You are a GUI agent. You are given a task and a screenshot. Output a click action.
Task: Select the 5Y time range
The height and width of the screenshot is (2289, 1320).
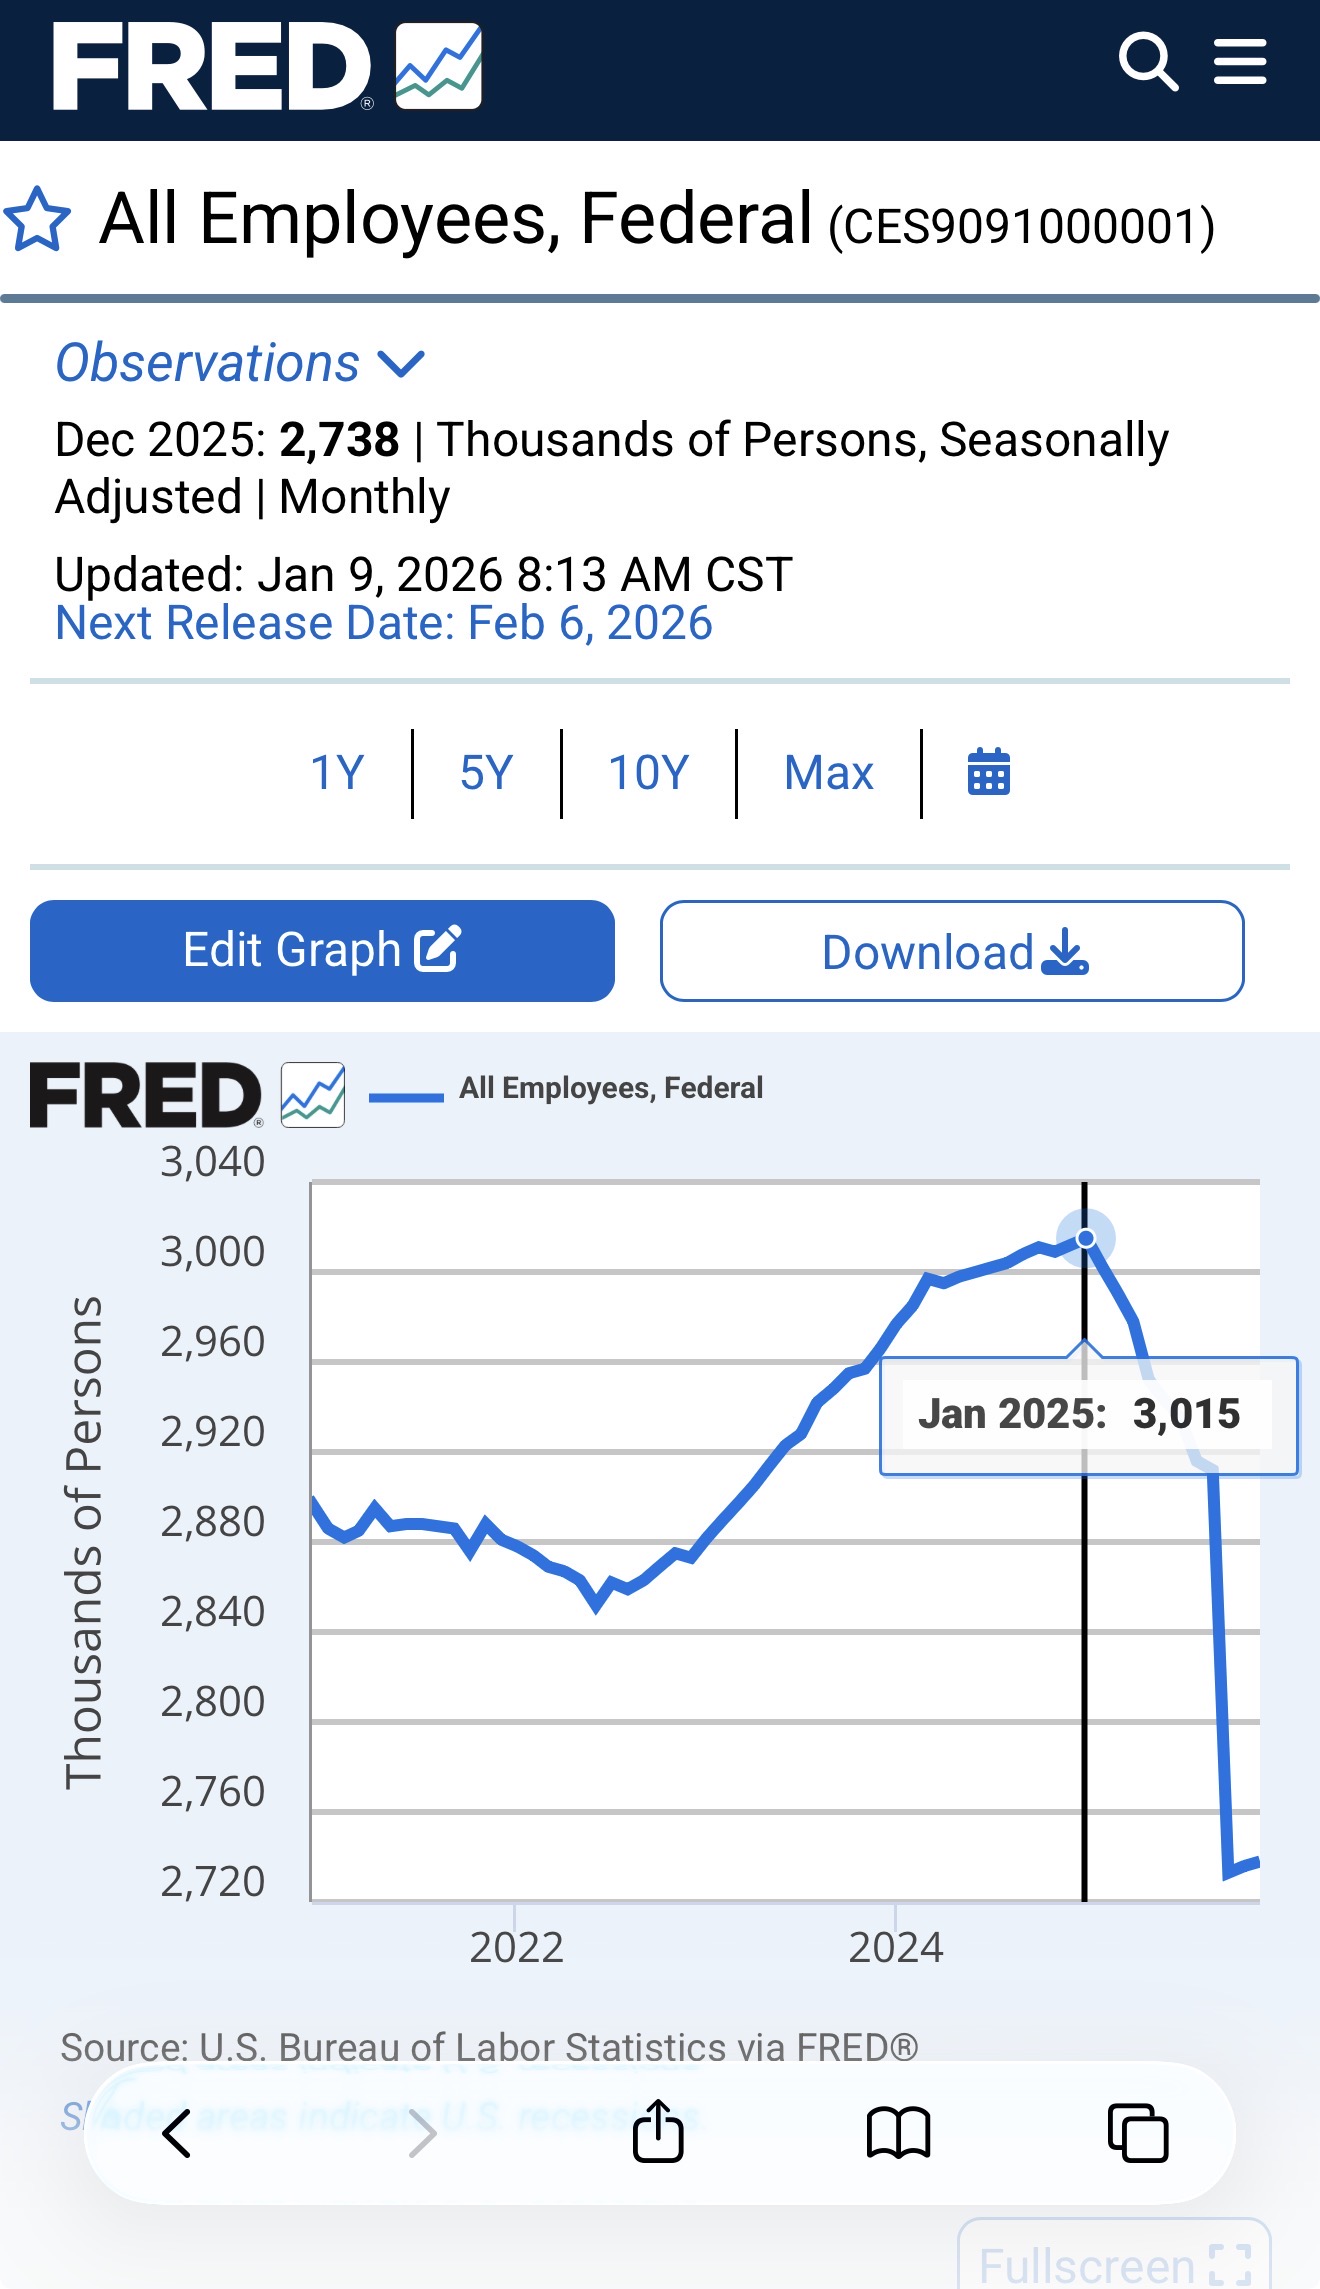point(486,773)
